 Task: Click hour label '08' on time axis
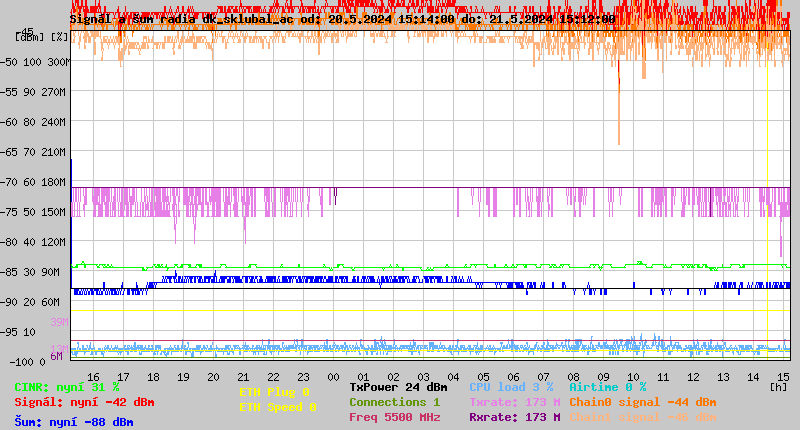pos(573,377)
